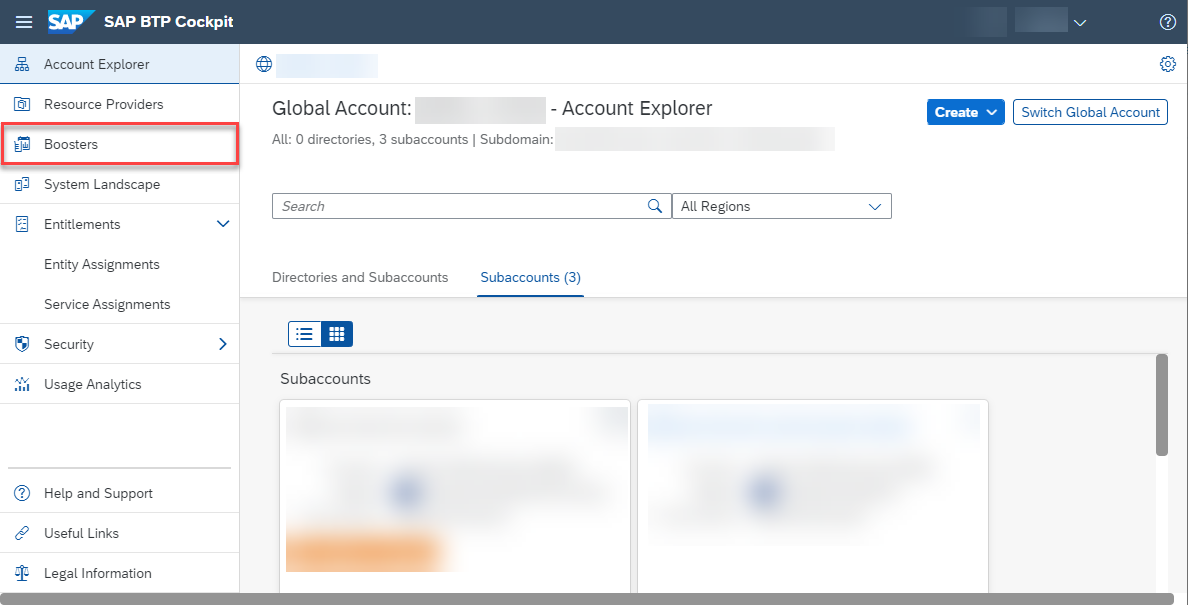Image resolution: width=1188 pixels, height=605 pixels.
Task: Open Resource Providers page
Action: (x=120, y=104)
